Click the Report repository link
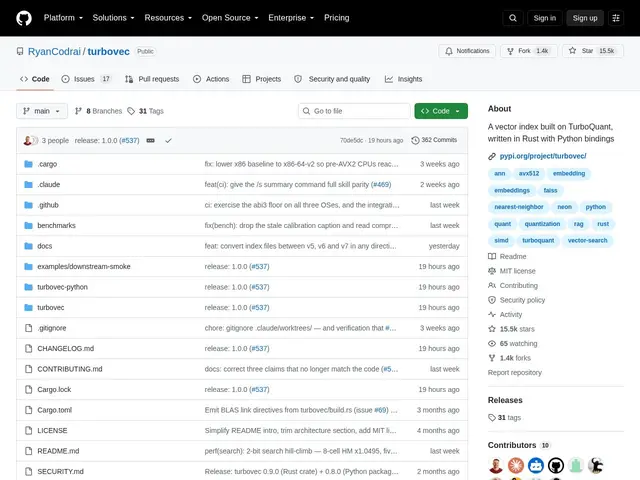 [x=514, y=373]
